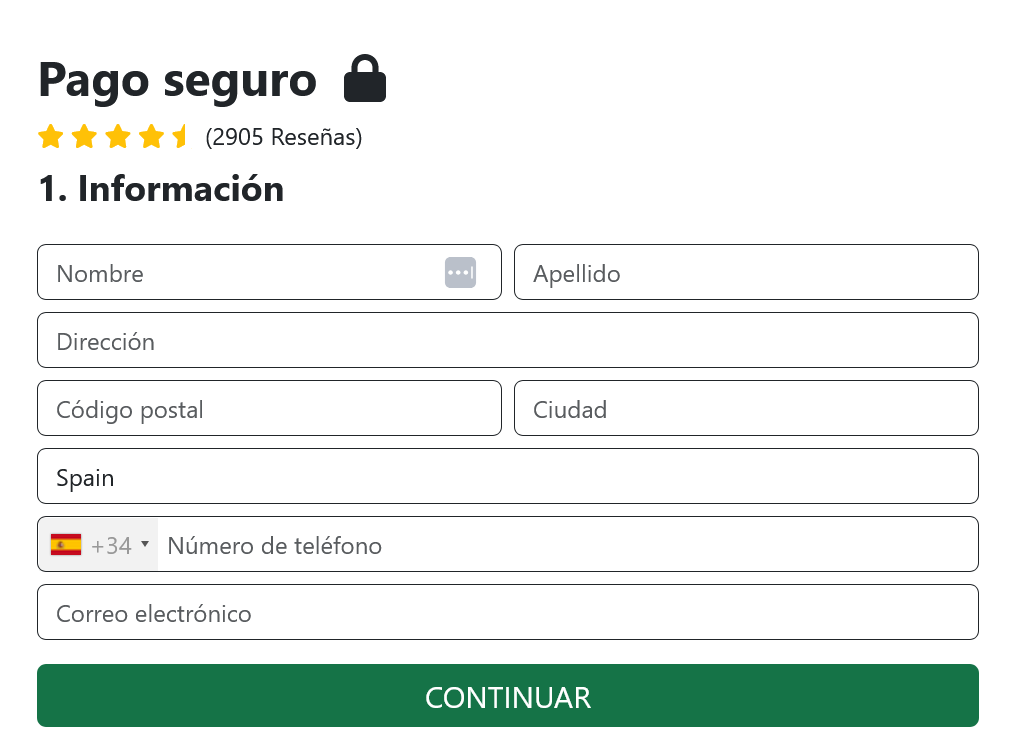The image size is (1021, 741).
Task: Click inside the Apellido field
Action: [x=746, y=272]
